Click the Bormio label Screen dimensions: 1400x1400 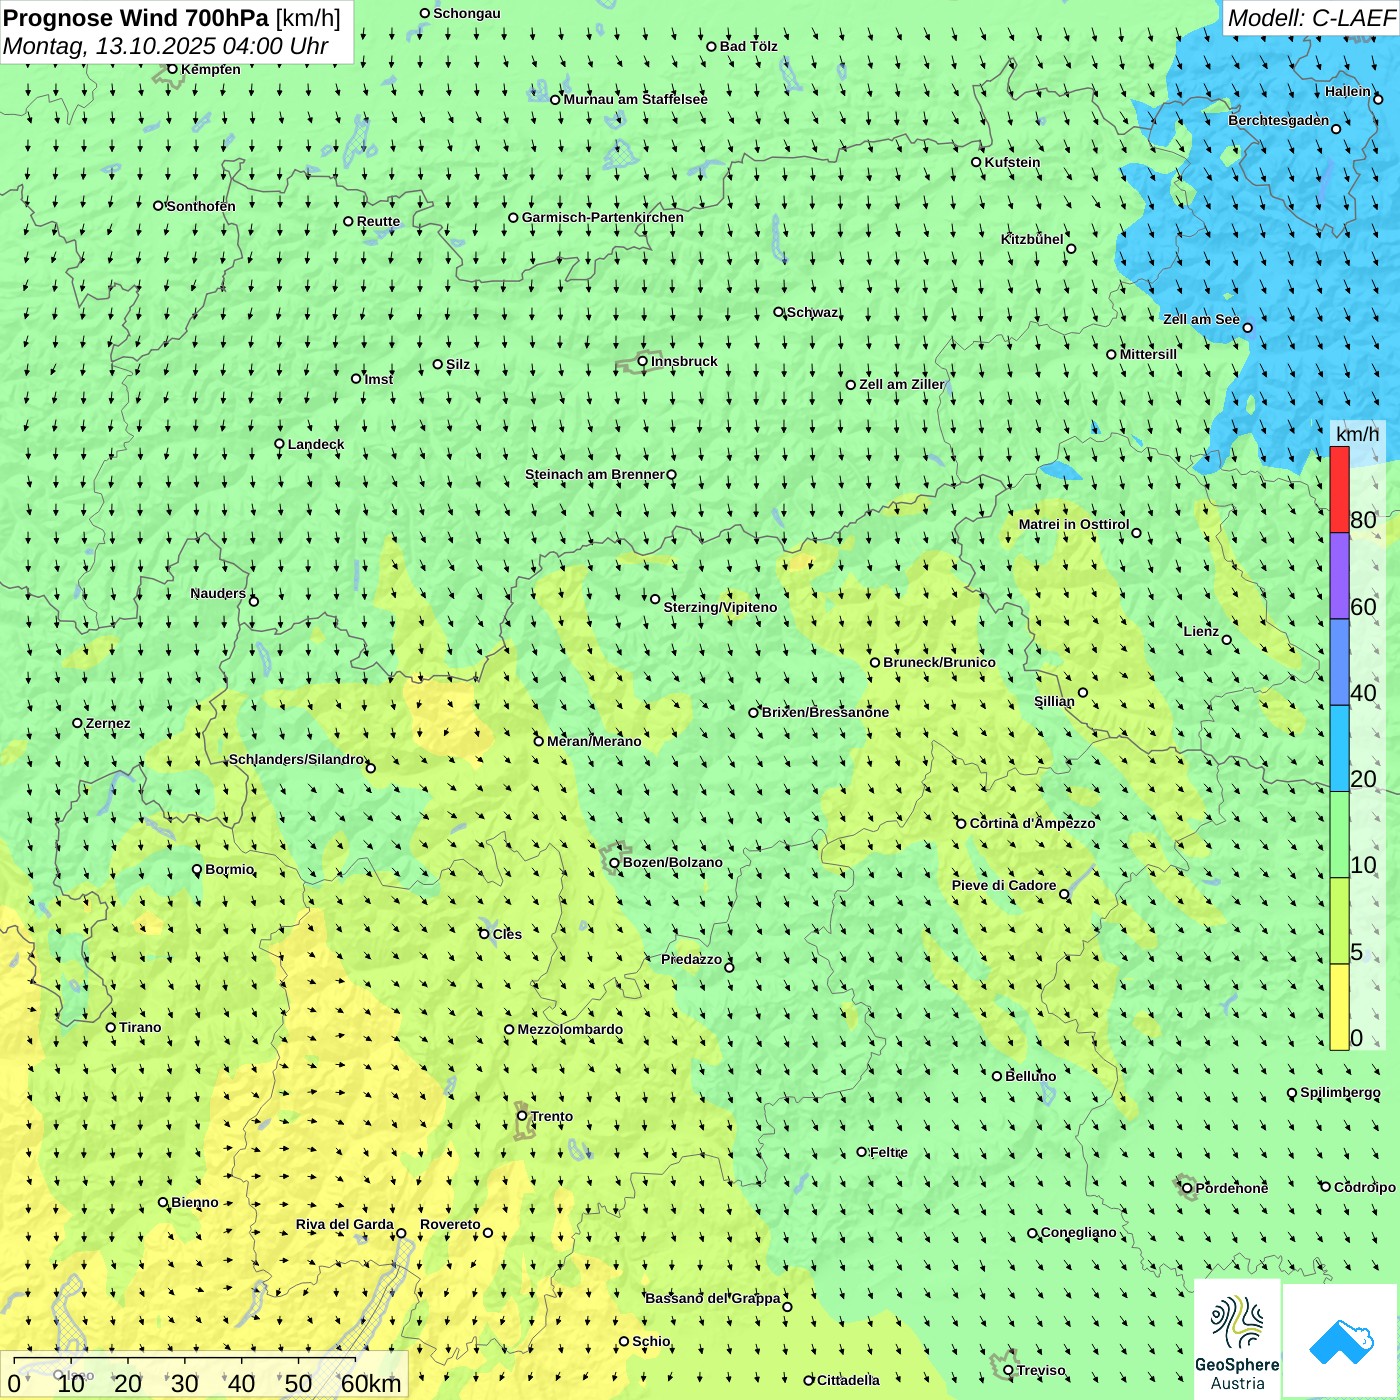click(x=229, y=869)
